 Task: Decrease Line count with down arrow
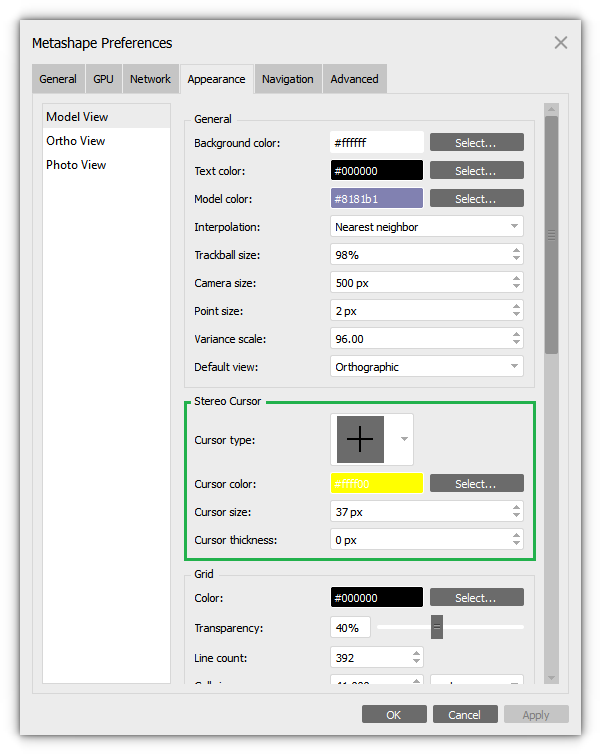pos(416,662)
